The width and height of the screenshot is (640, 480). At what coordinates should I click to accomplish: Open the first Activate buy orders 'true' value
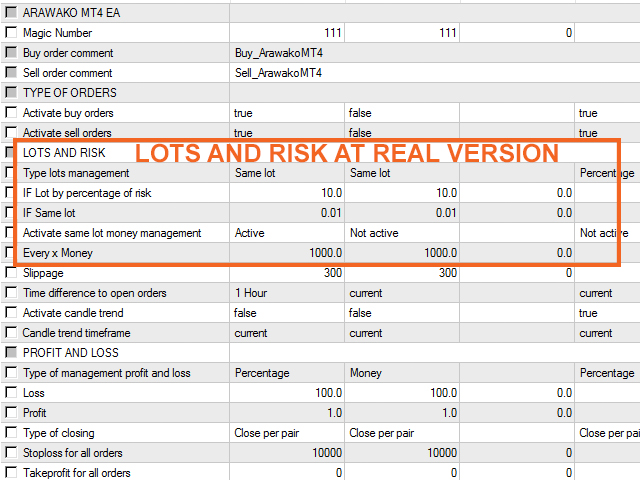pyautogui.click(x=243, y=113)
